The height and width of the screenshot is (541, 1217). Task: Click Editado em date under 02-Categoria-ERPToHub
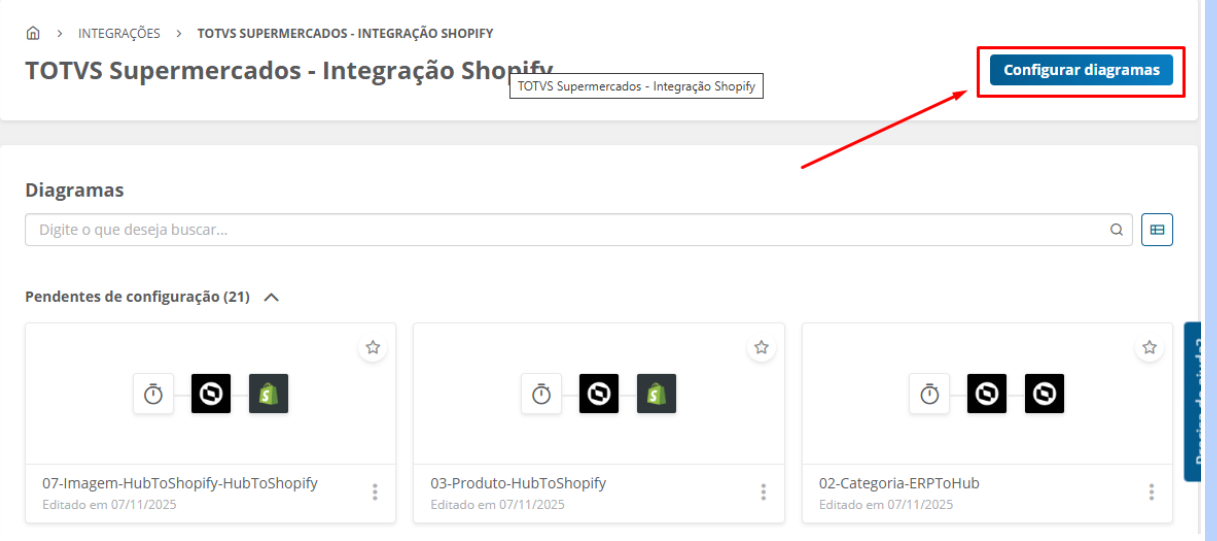pyautogui.click(x=886, y=505)
